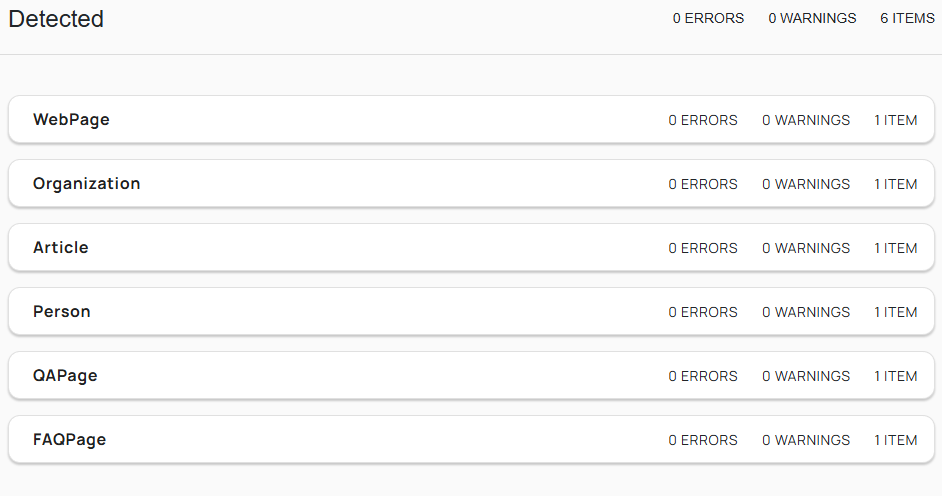Image resolution: width=942 pixels, height=496 pixels.
Task: Click WebPage row's 1 ITEM label
Action: click(x=895, y=120)
